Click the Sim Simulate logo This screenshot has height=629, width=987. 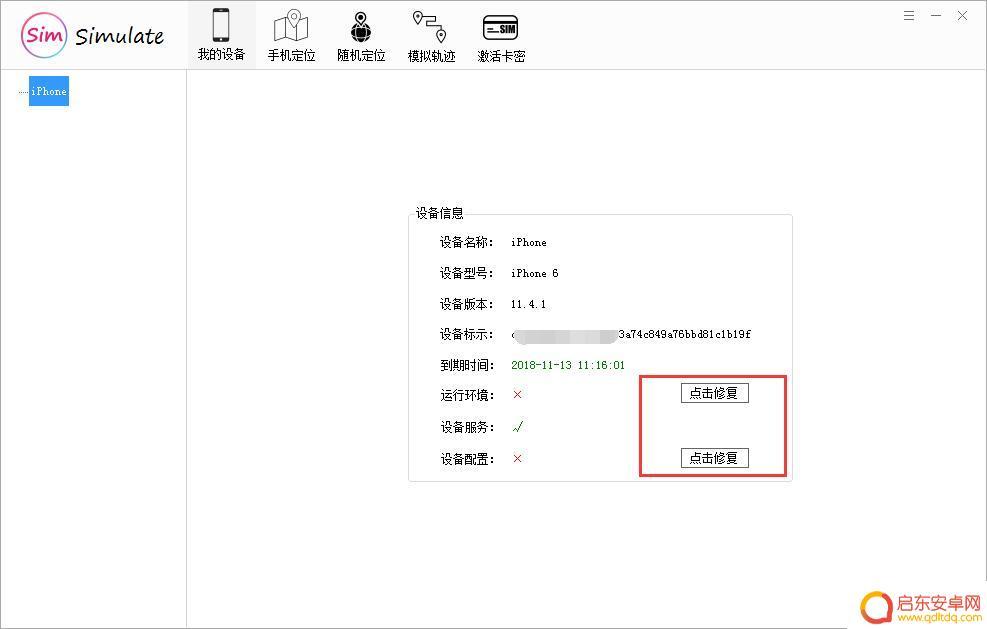pos(93,35)
